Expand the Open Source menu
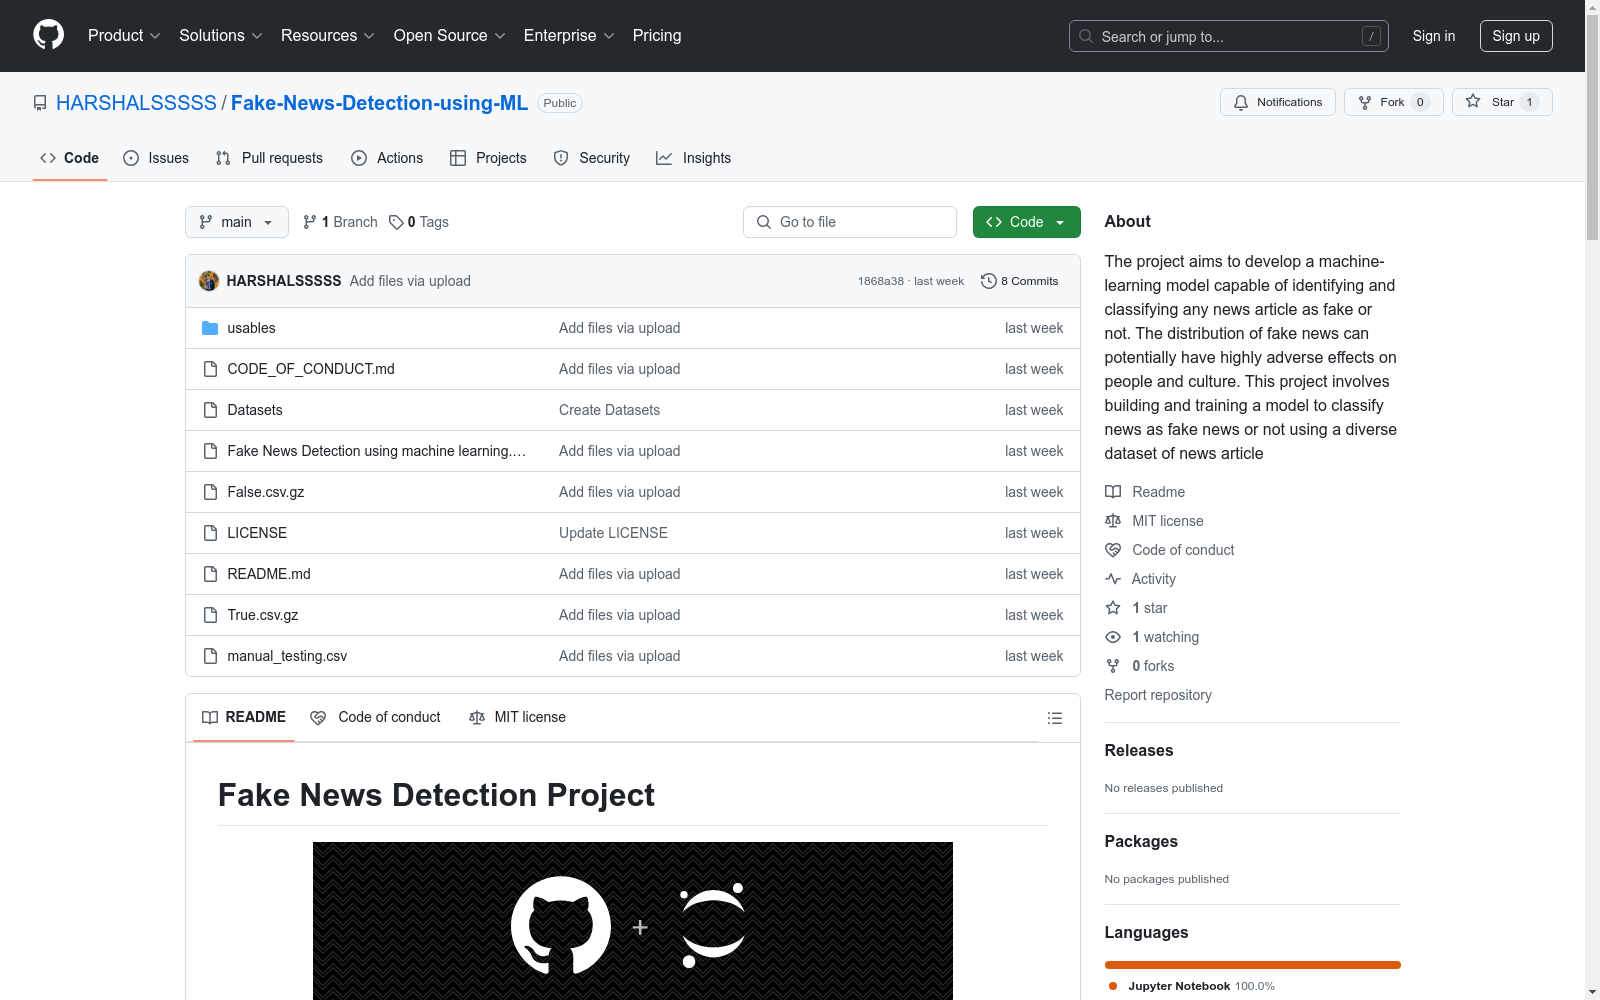 coord(450,36)
